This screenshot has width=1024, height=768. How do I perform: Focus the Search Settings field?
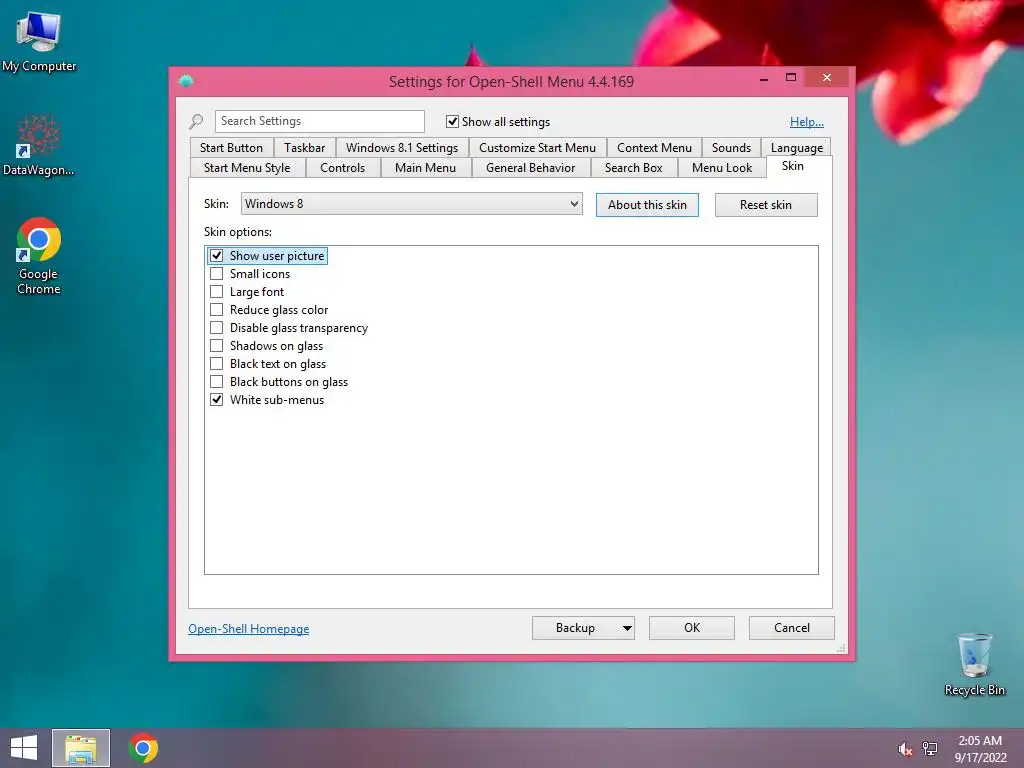pos(319,121)
